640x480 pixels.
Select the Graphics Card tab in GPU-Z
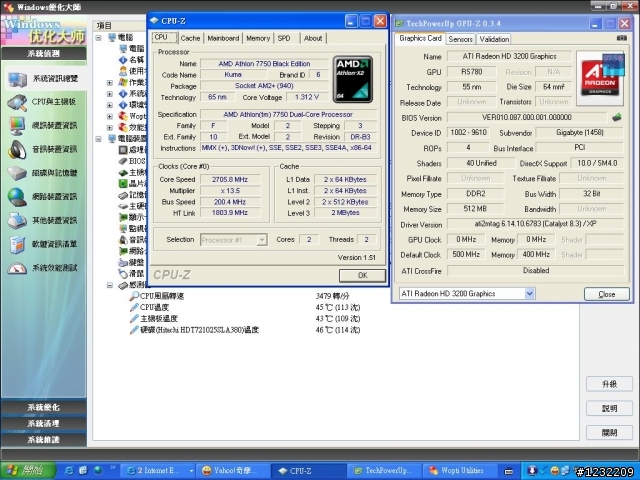420,38
